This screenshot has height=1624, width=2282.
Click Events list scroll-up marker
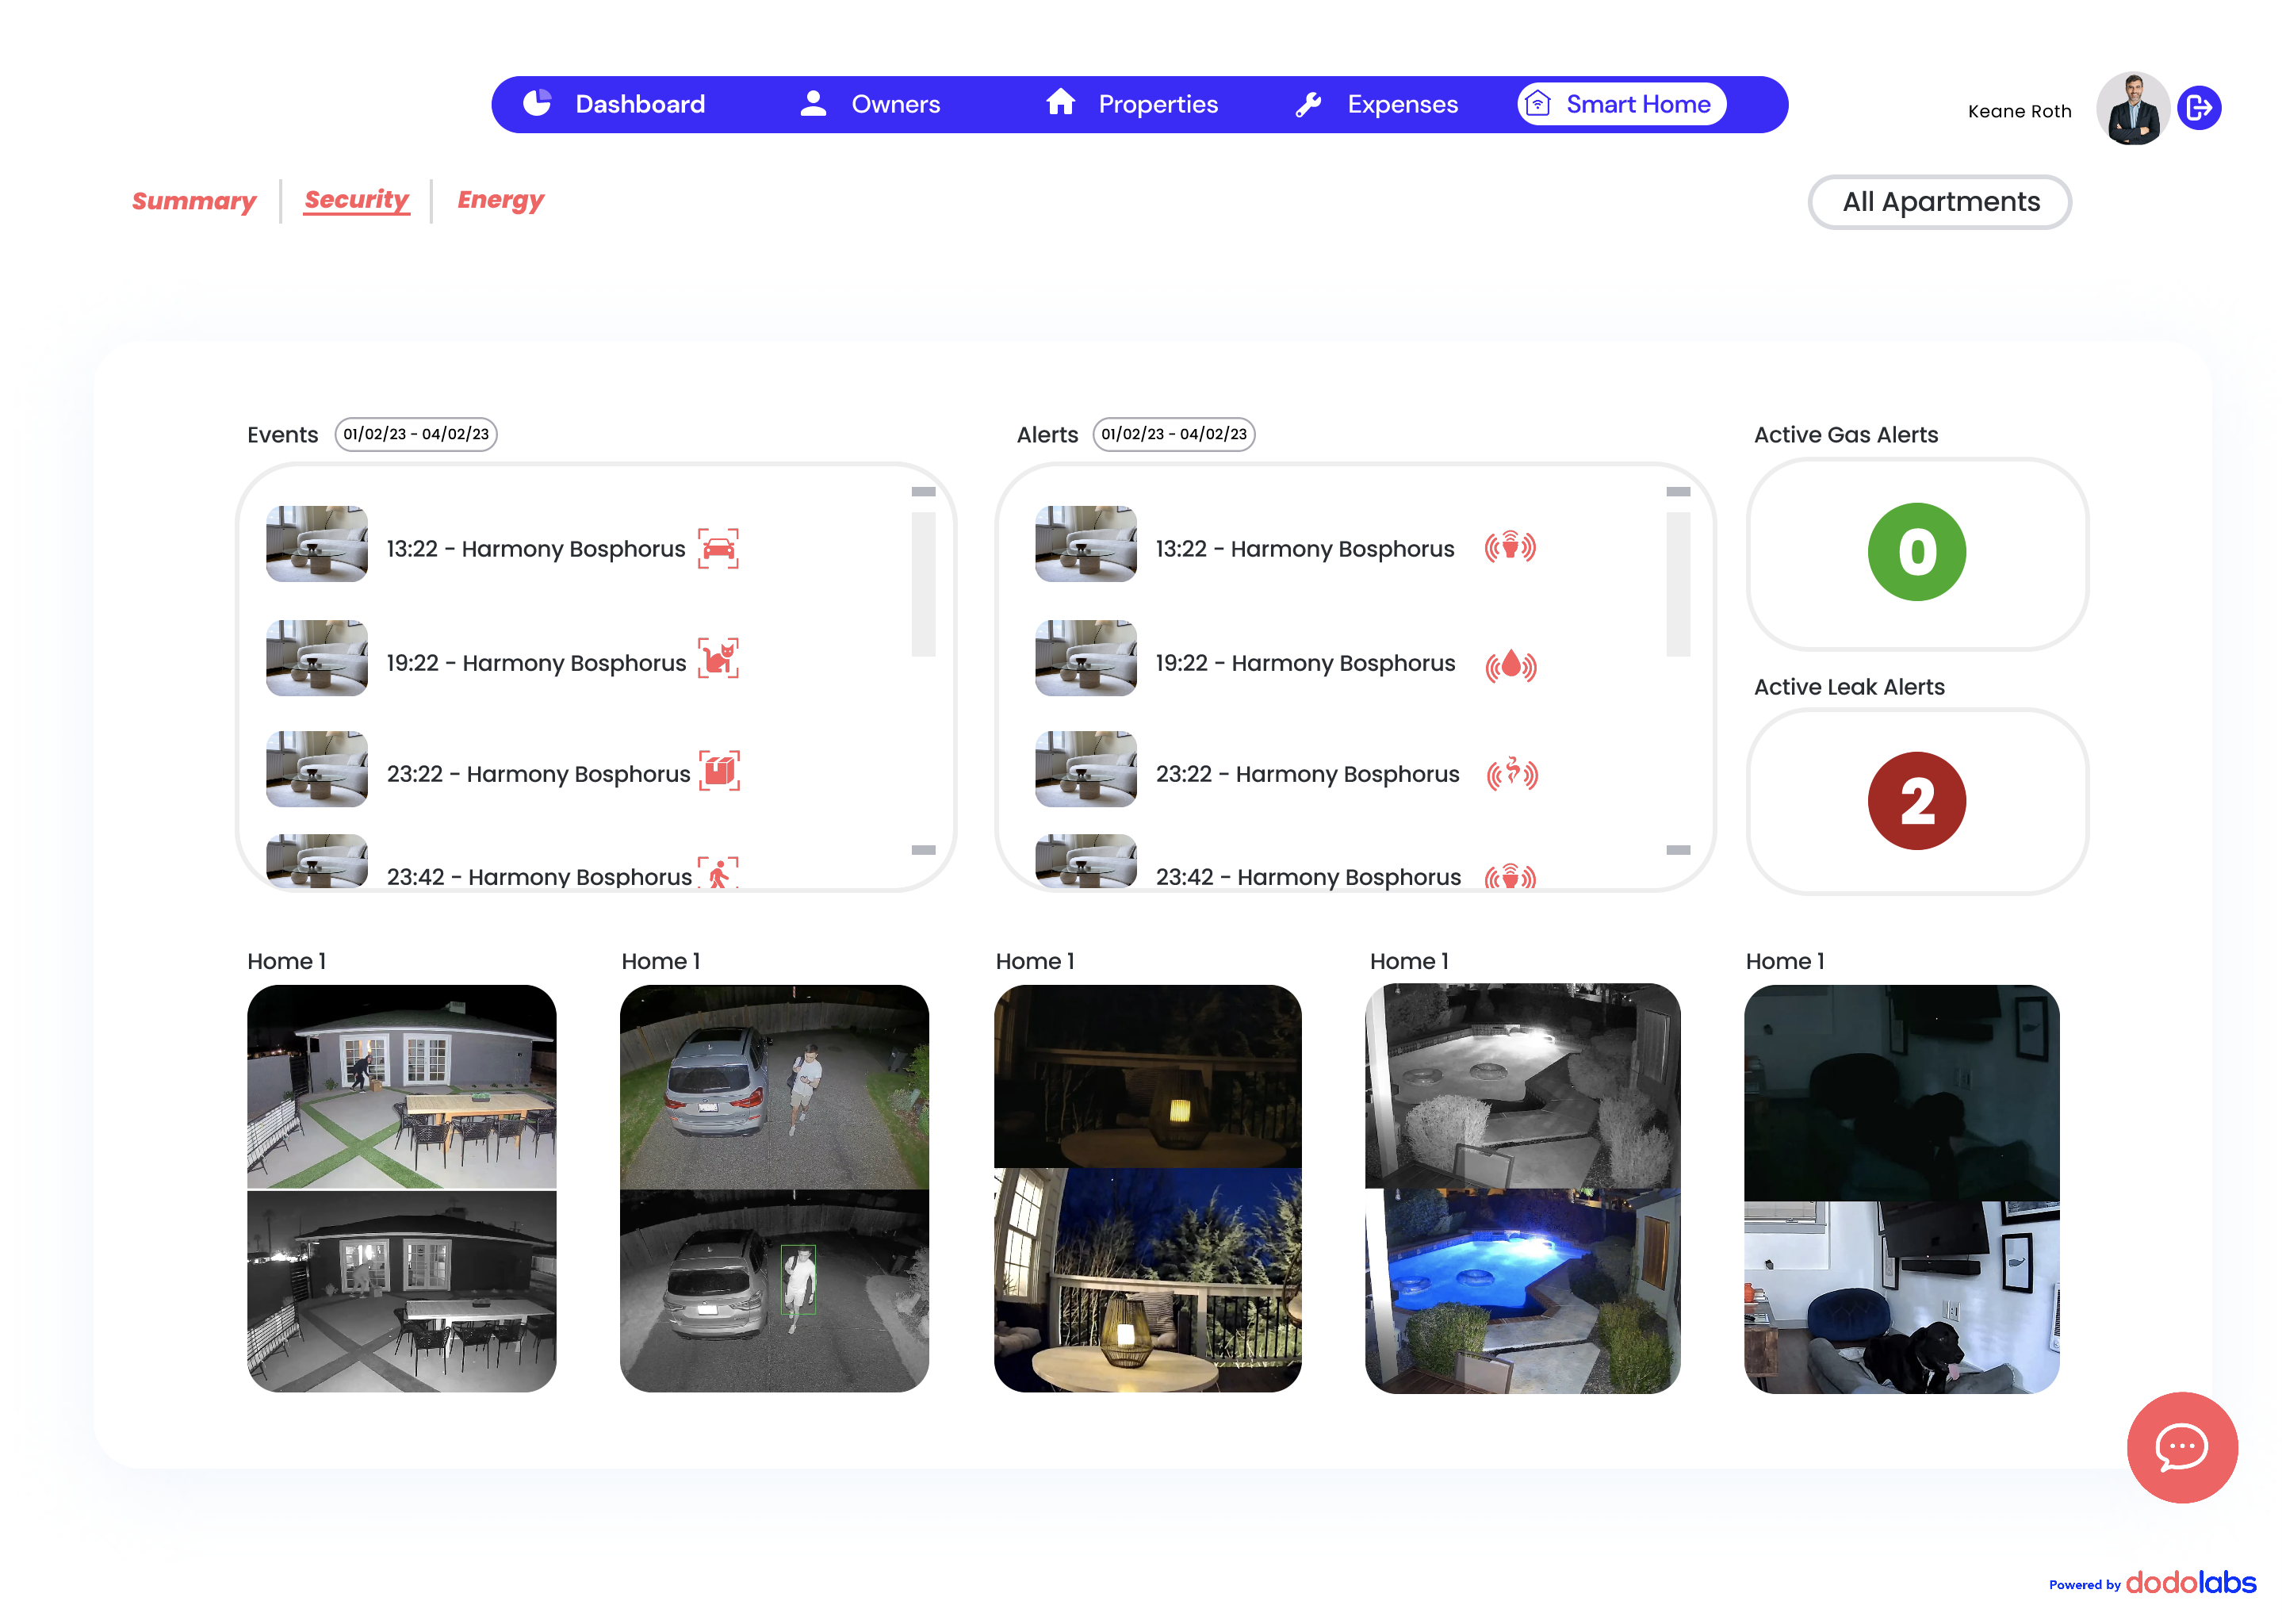point(923,491)
